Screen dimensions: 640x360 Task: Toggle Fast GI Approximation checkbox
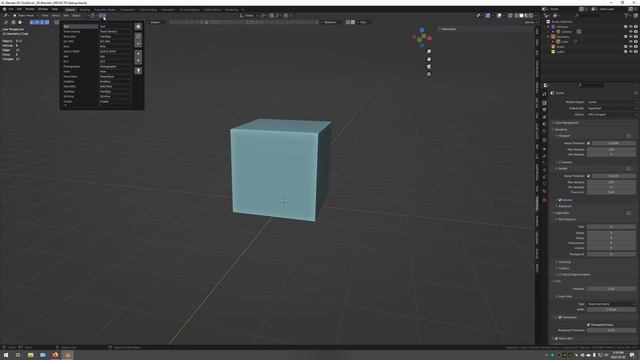560,274
